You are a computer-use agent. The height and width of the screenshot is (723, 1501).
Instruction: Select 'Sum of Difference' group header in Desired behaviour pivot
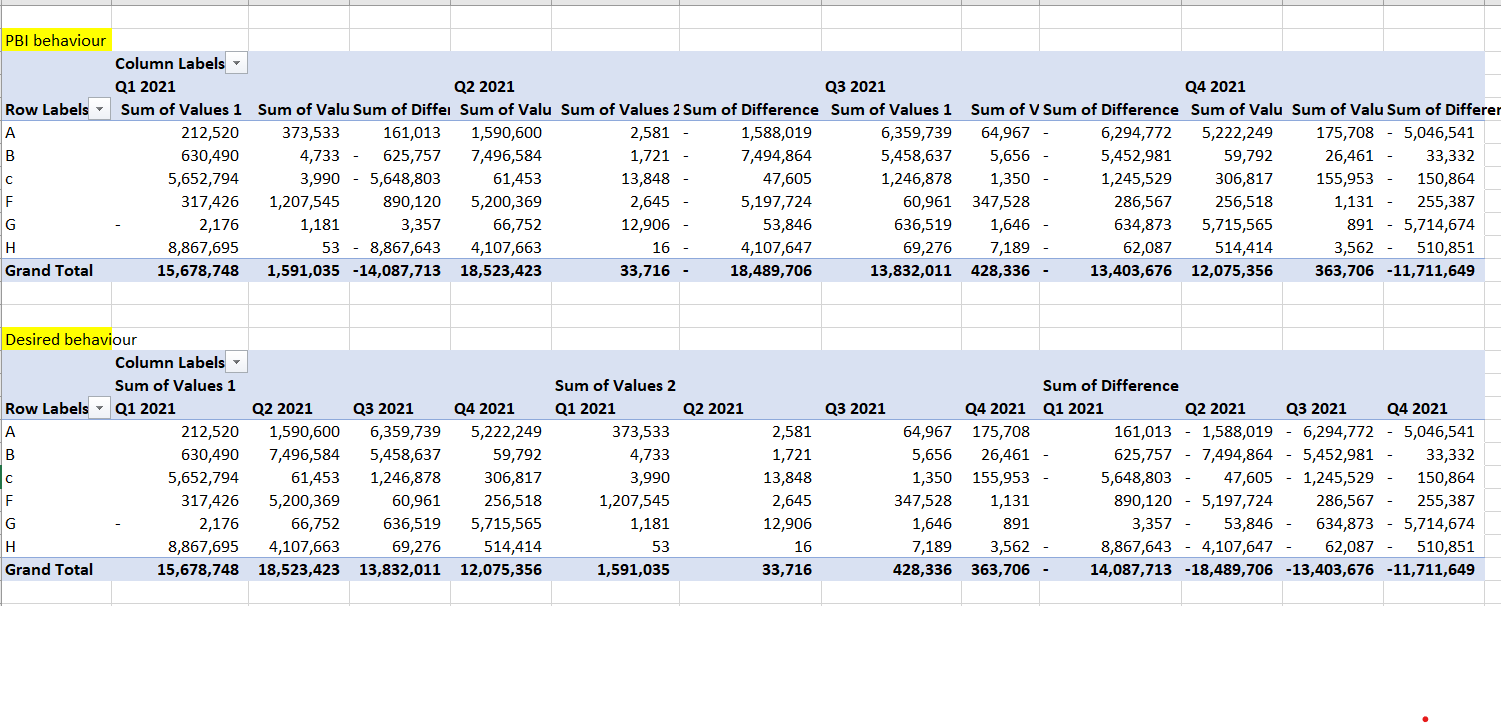[x=1110, y=385]
